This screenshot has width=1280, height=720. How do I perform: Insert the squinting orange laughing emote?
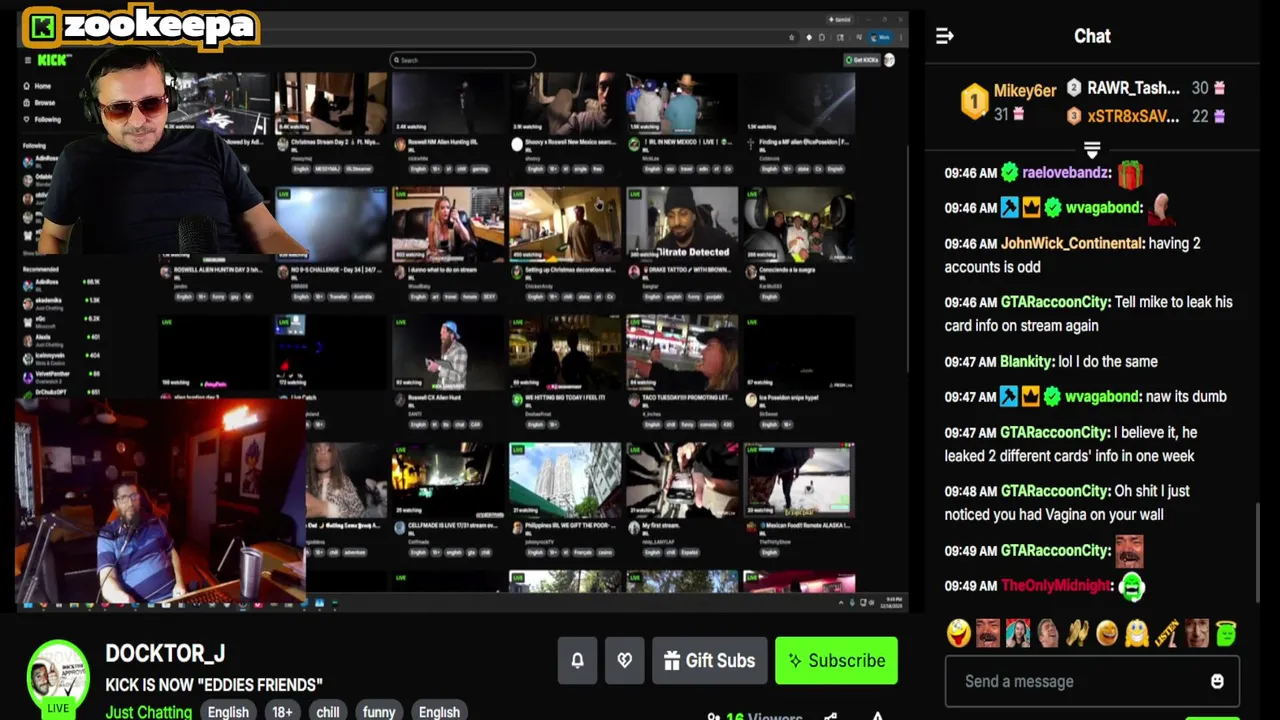point(1107,633)
